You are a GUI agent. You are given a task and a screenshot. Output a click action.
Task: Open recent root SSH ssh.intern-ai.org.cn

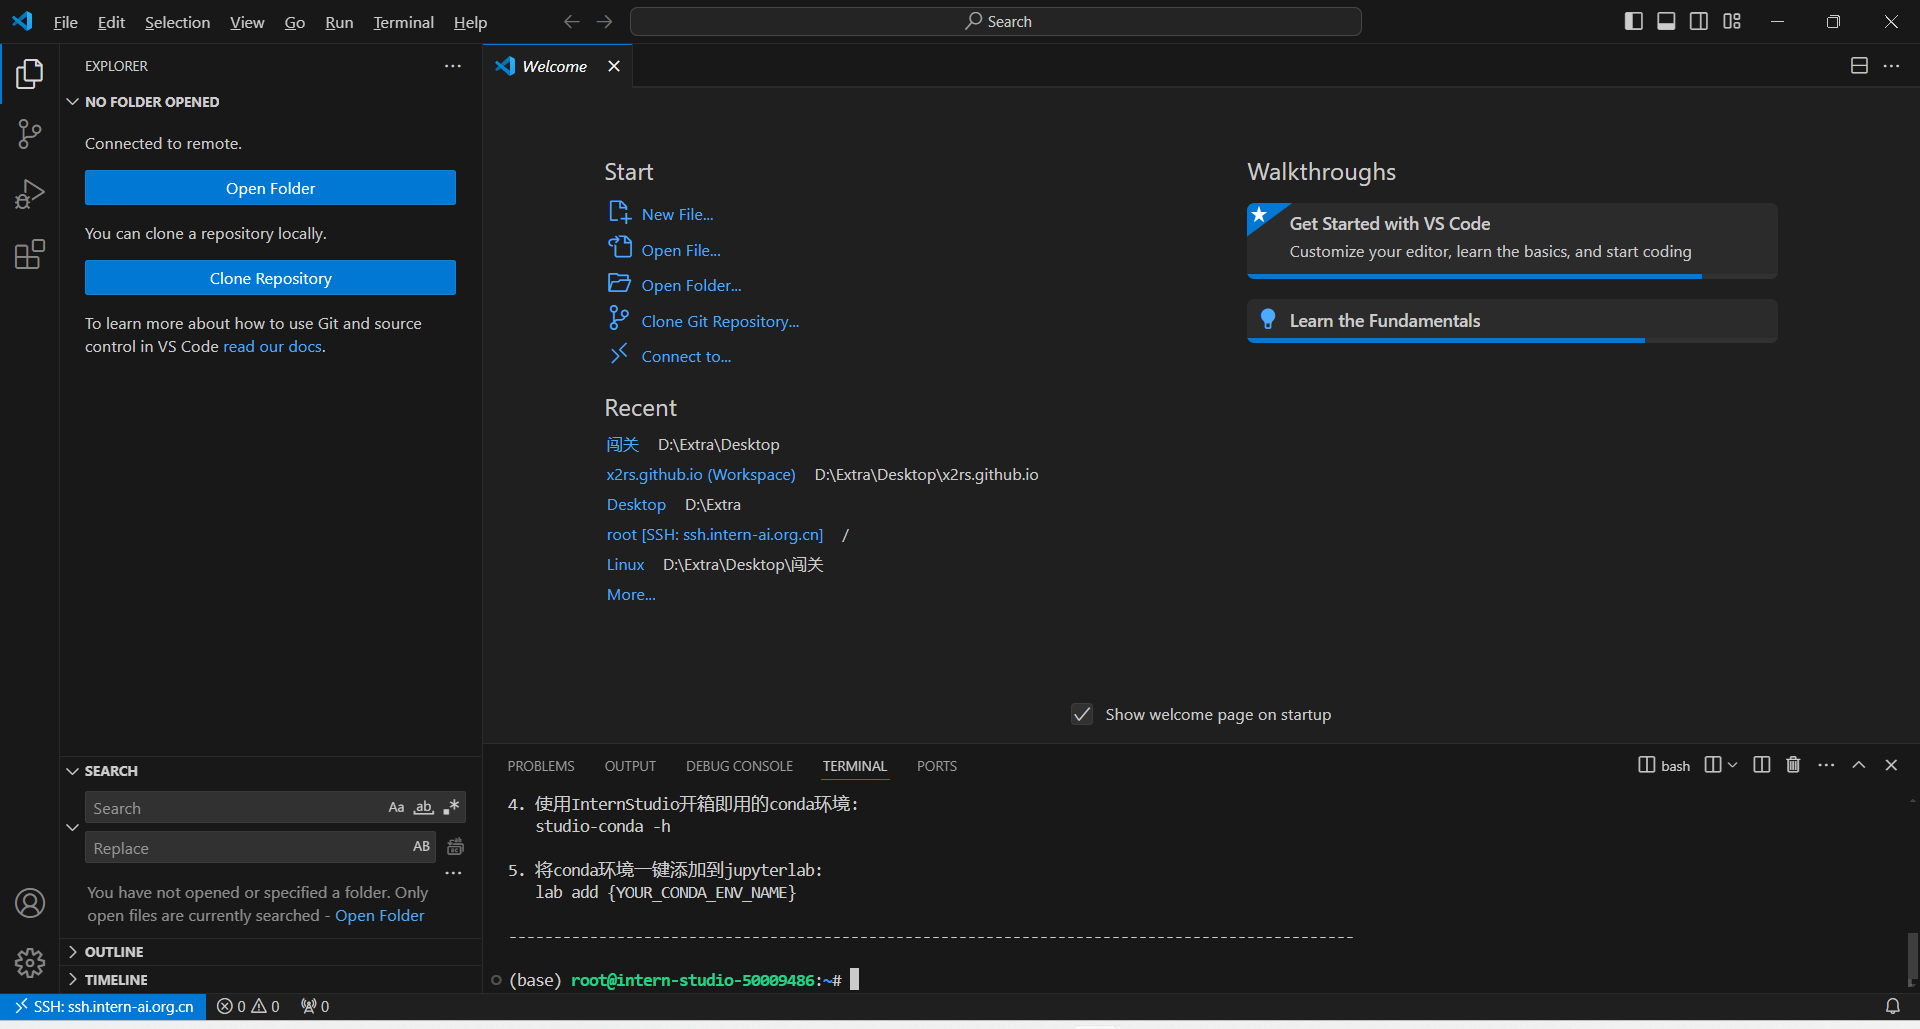pos(715,534)
